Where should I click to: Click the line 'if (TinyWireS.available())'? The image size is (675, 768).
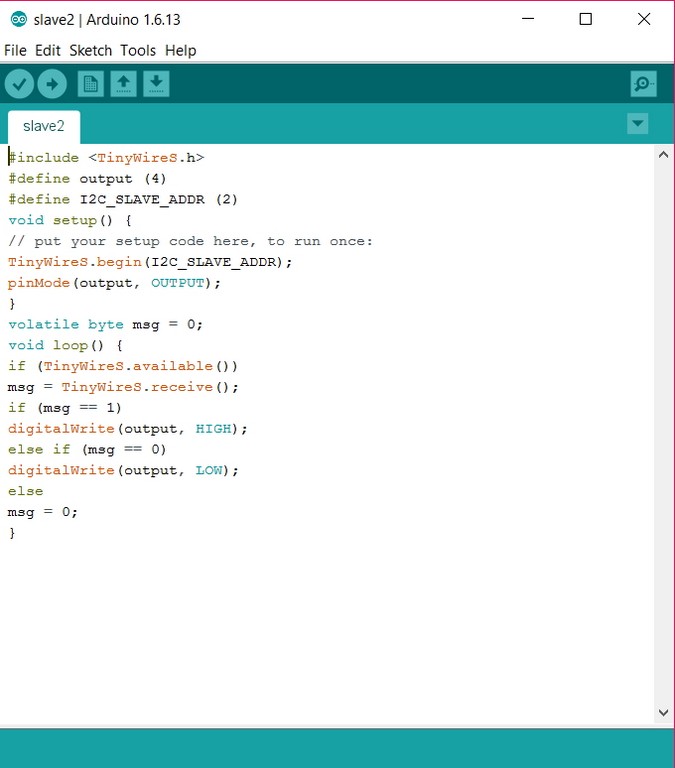coord(123,366)
